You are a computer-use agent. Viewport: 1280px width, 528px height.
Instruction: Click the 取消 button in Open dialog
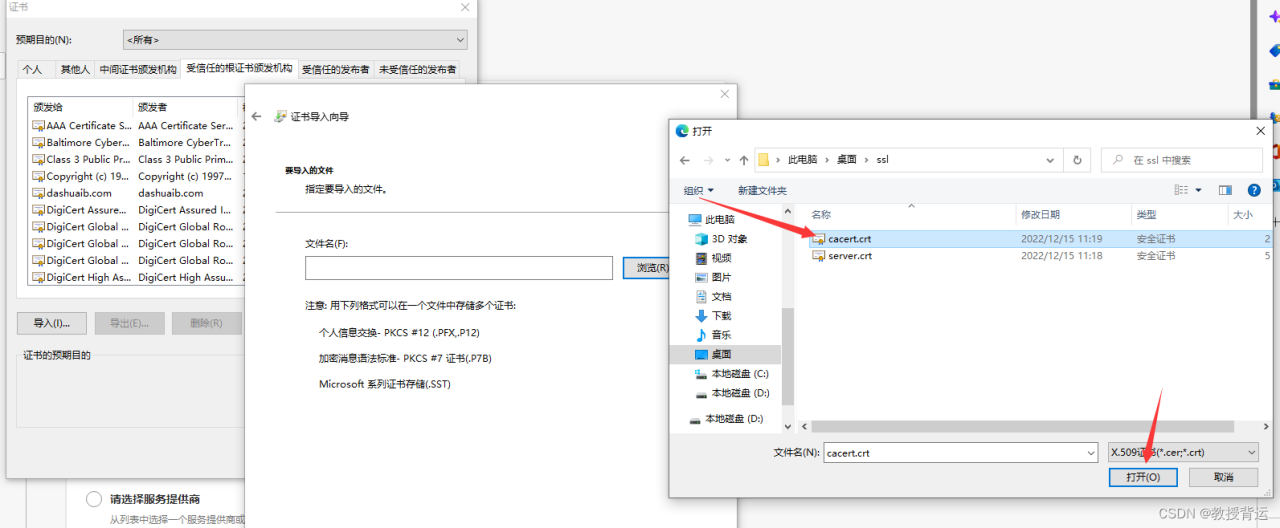tap(1223, 477)
